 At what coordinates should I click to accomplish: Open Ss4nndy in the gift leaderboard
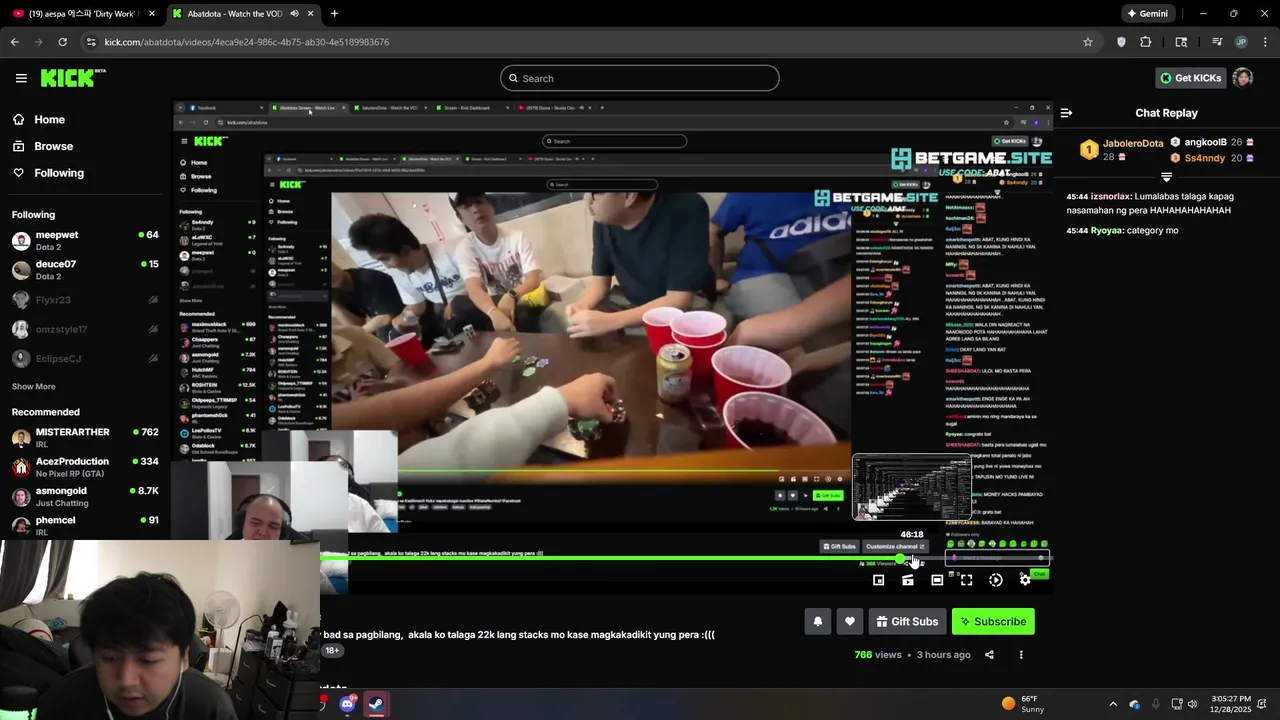coord(1205,158)
